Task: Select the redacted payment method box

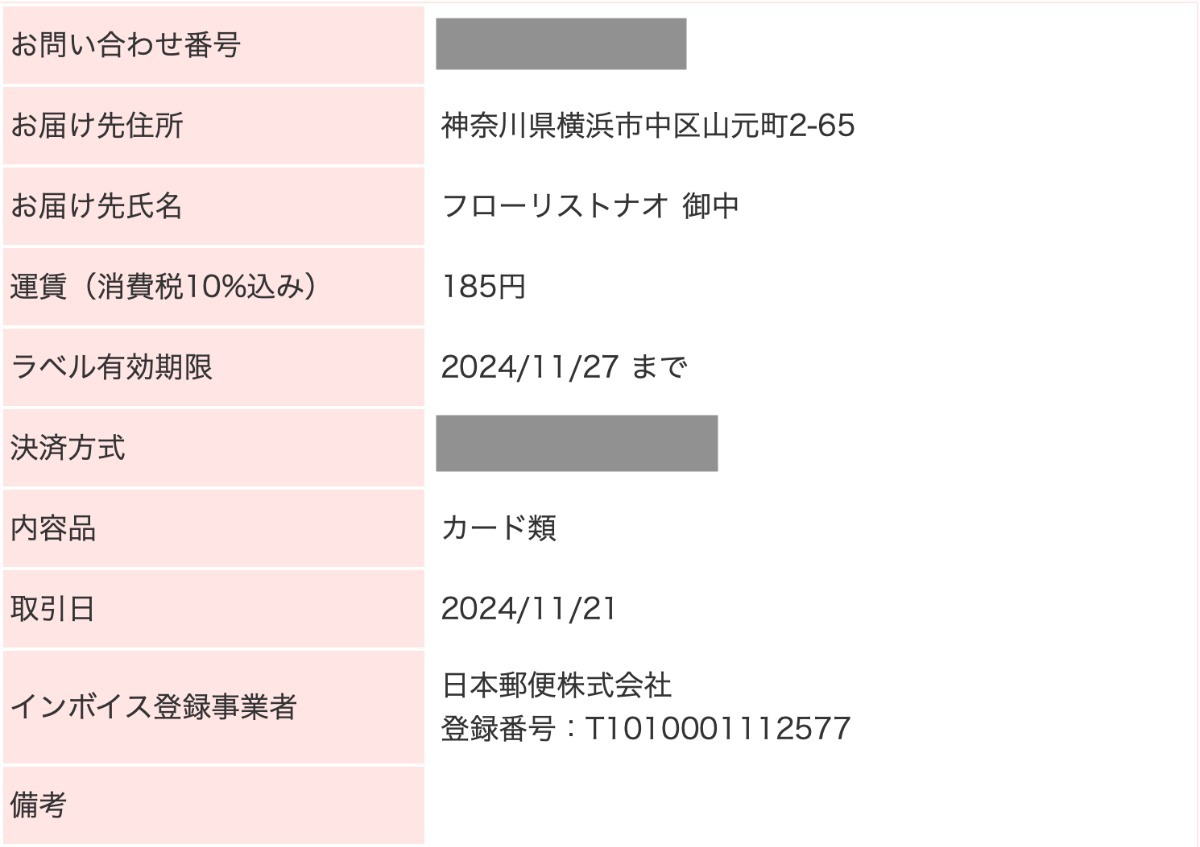Action: pos(577,443)
